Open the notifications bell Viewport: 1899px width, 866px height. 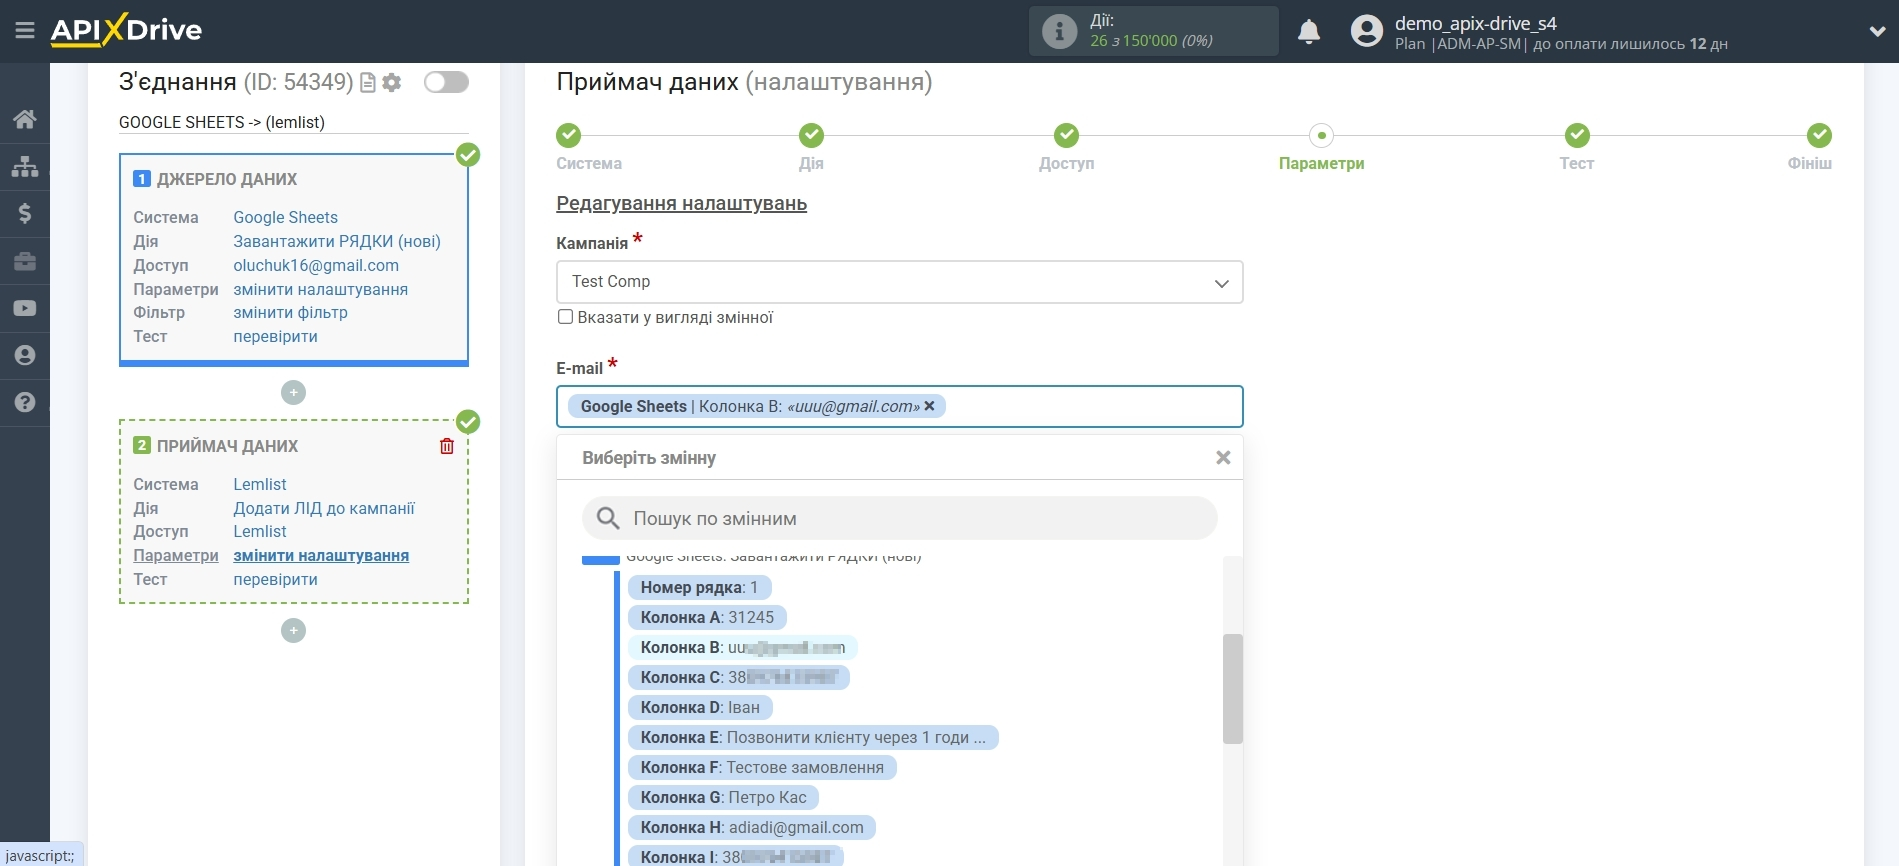[x=1309, y=32]
